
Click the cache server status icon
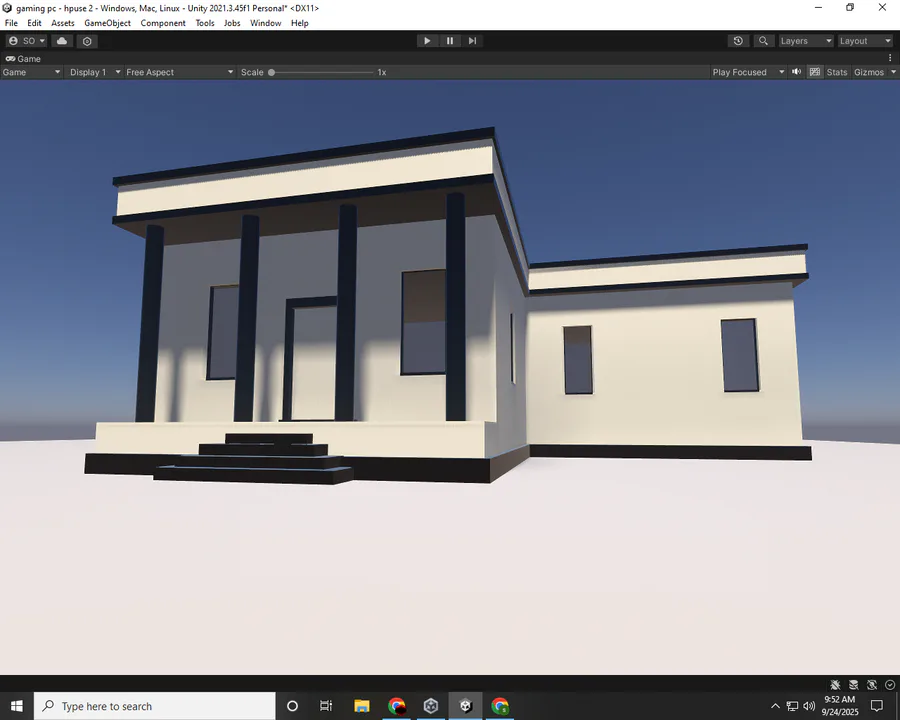(854, 684)
